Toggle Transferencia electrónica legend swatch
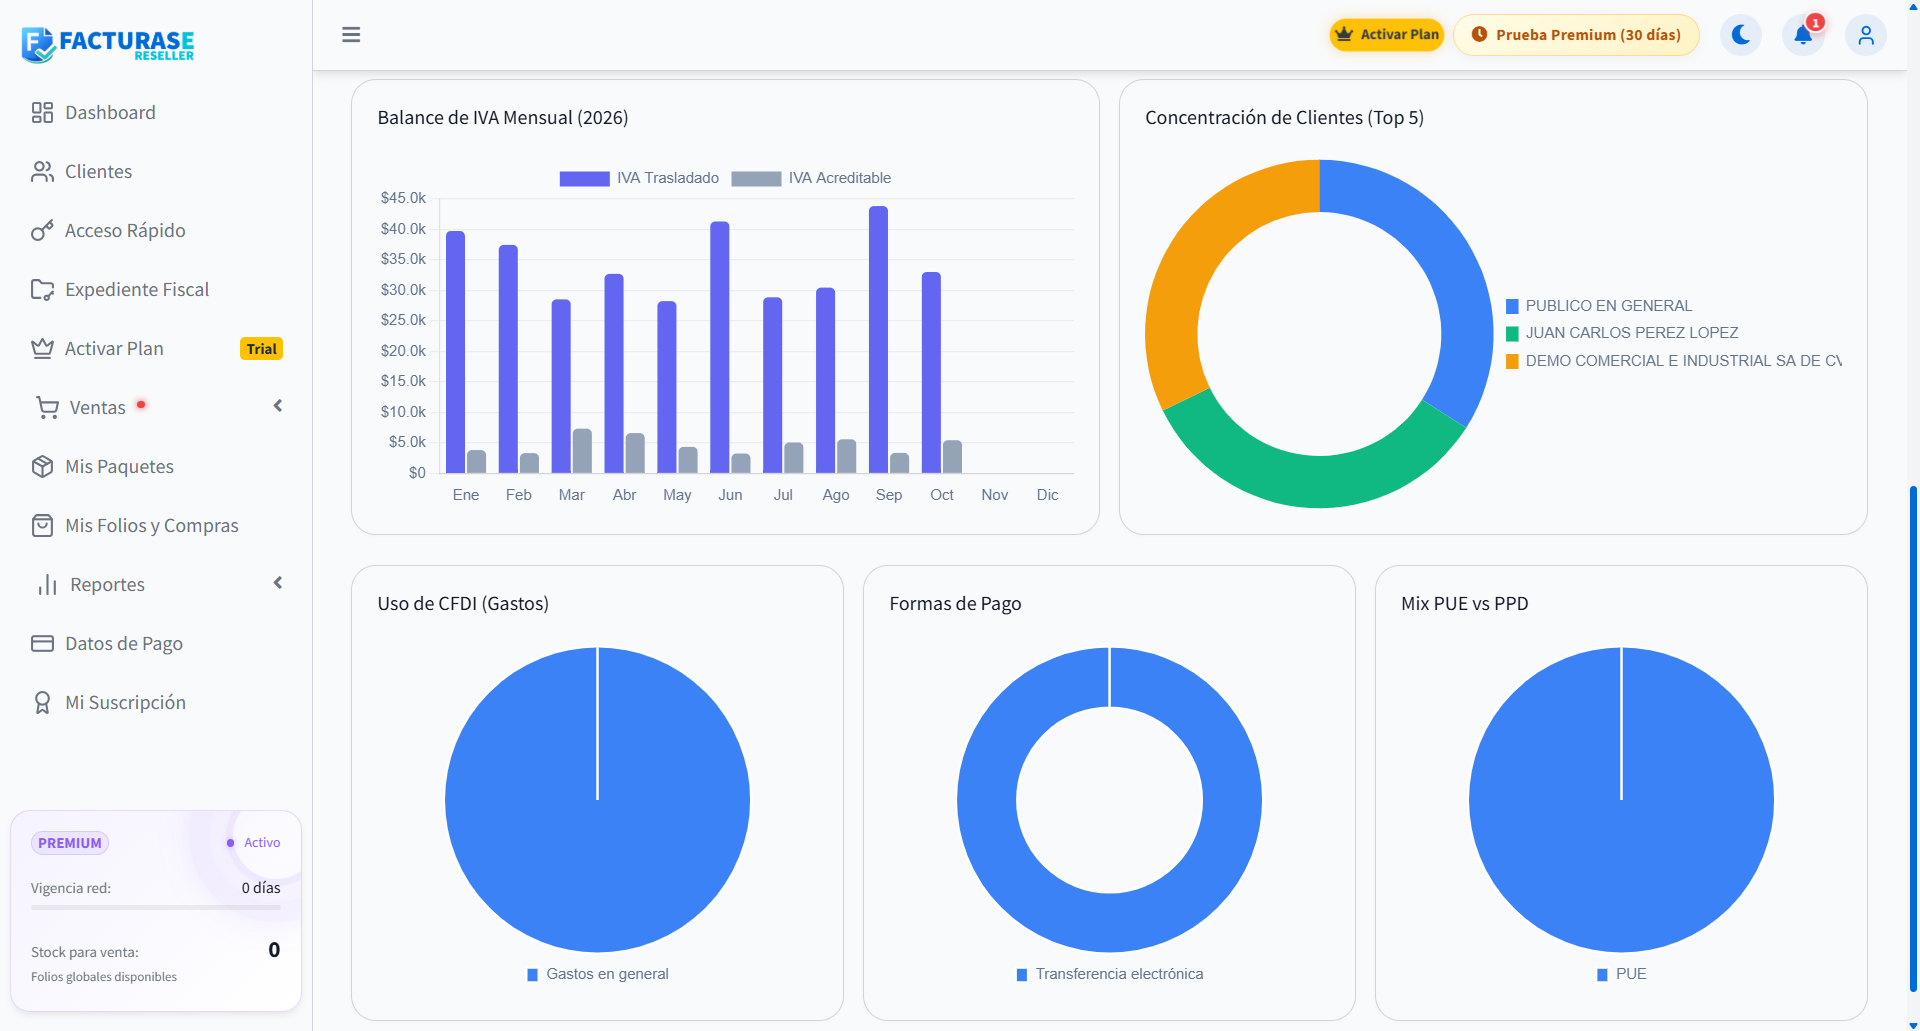The image size is (1920, 1031). tap(1022, 975)
